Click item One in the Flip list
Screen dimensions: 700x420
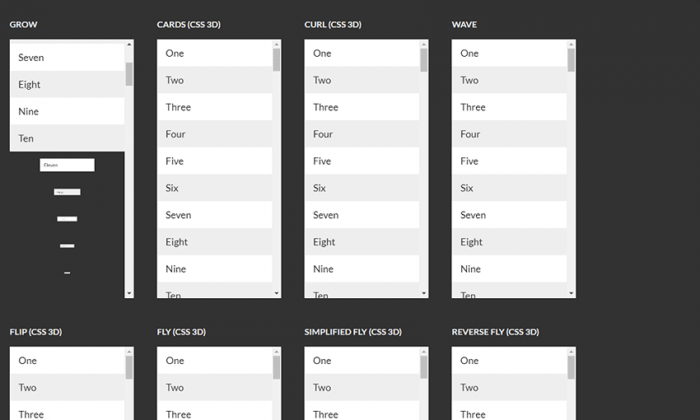coord(67,360)
